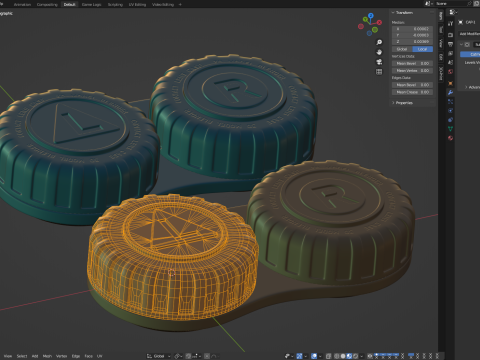The width and height of the screenshot is (480, 360).
Task: Adjust the Mean Vertex crease slider
Action: click(412, 71)
